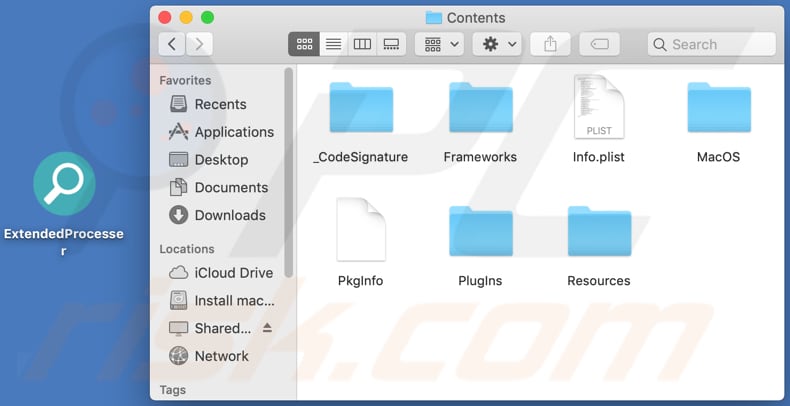
Task: Select the MacOS folder icon
Action: [719, 107]
